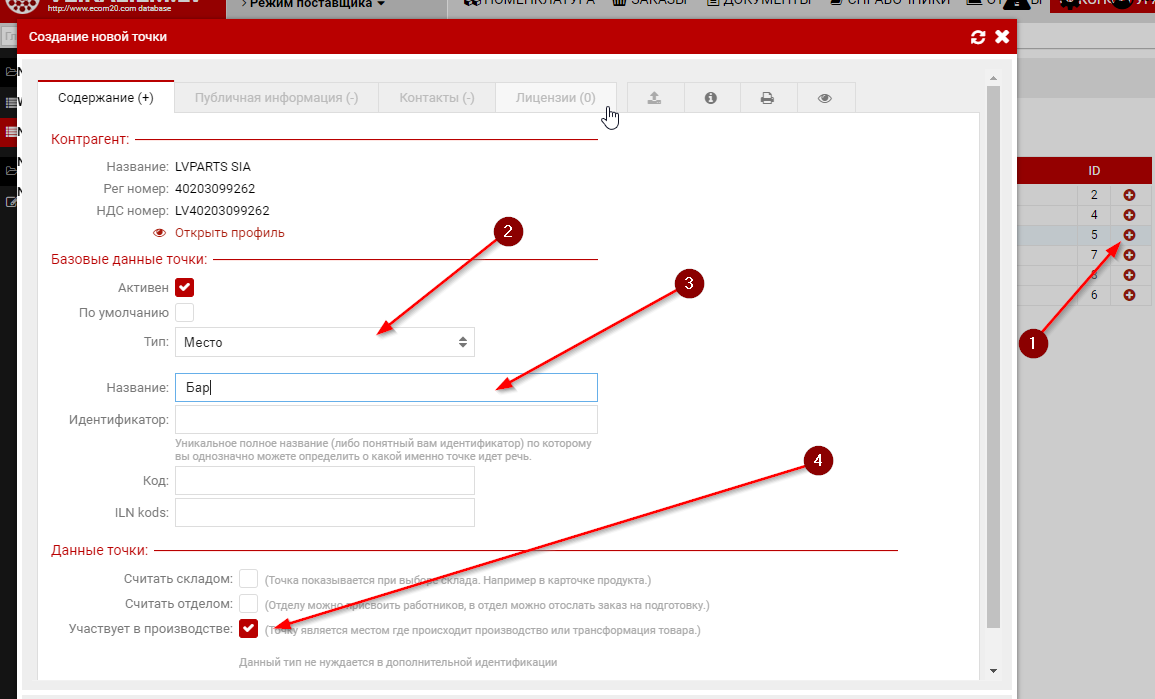Click the eye preview icon in tab strip

pyautogui.click(x=825, y=98)
